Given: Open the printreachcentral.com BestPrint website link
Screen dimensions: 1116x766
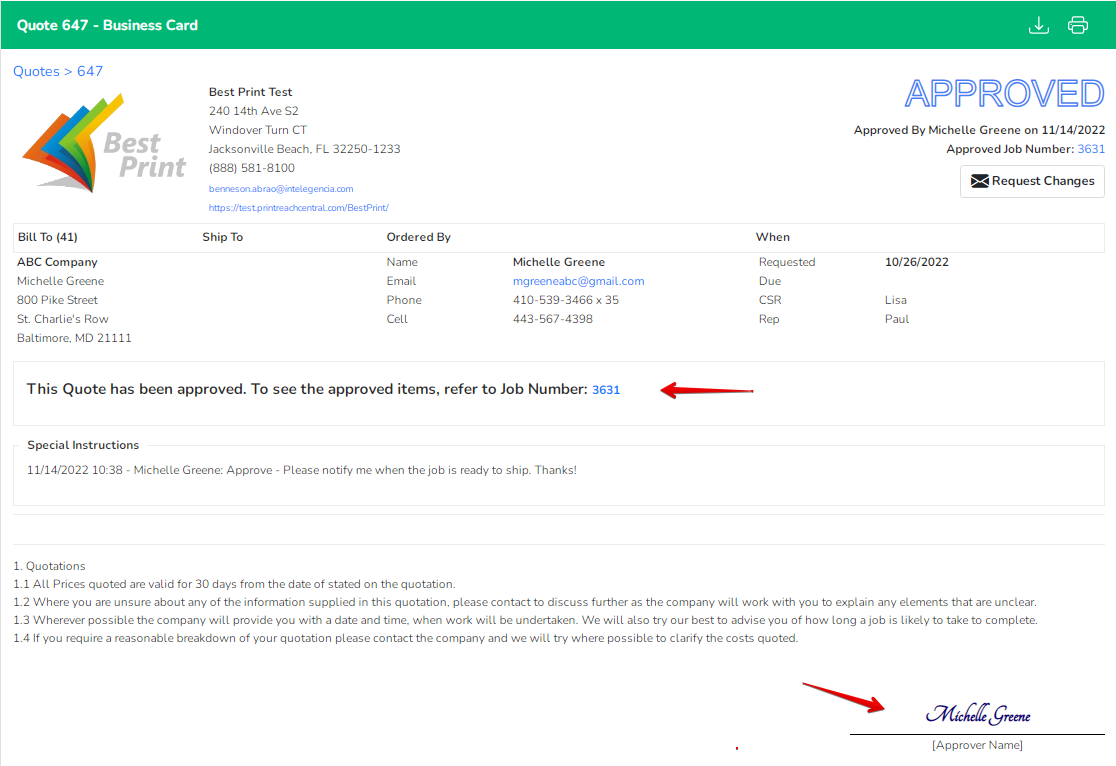Looking at the screenshot, I should coord(298,208).
